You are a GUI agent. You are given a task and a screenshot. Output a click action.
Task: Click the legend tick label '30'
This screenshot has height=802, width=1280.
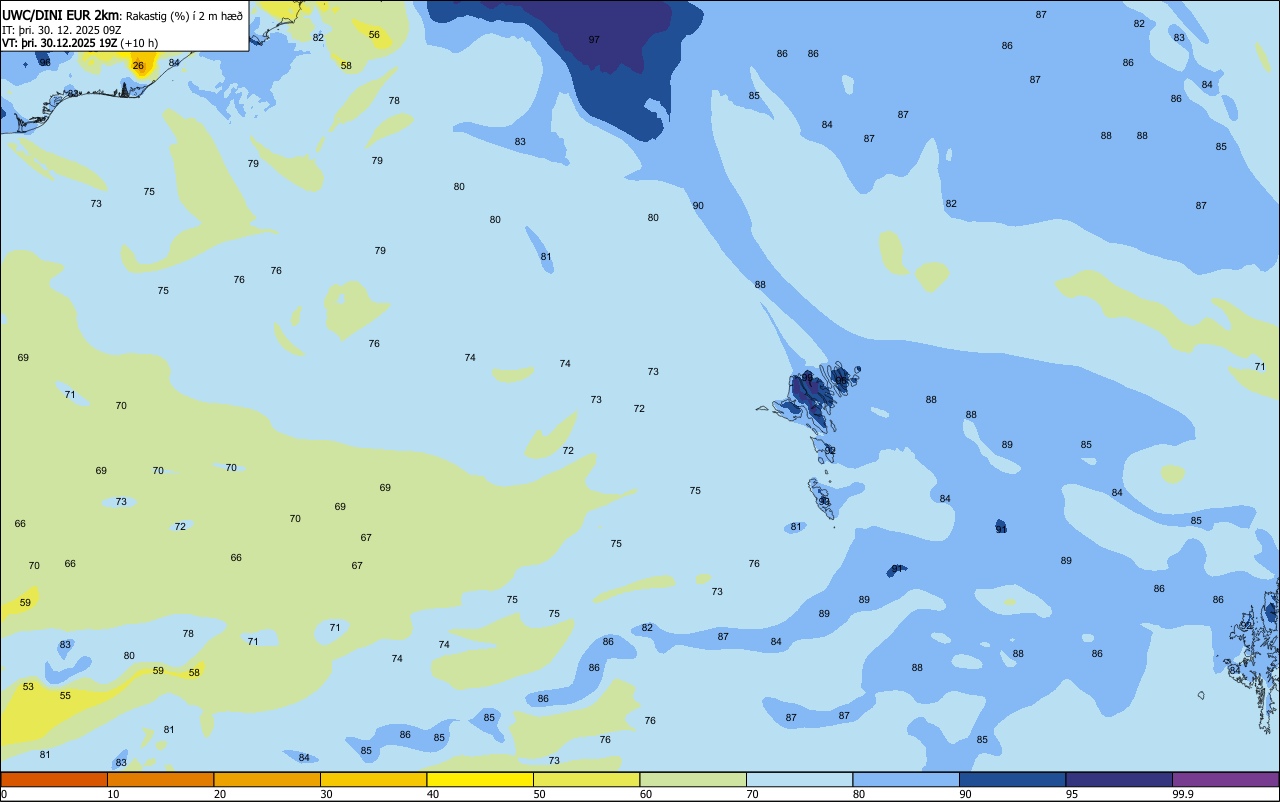click(326, 794)
